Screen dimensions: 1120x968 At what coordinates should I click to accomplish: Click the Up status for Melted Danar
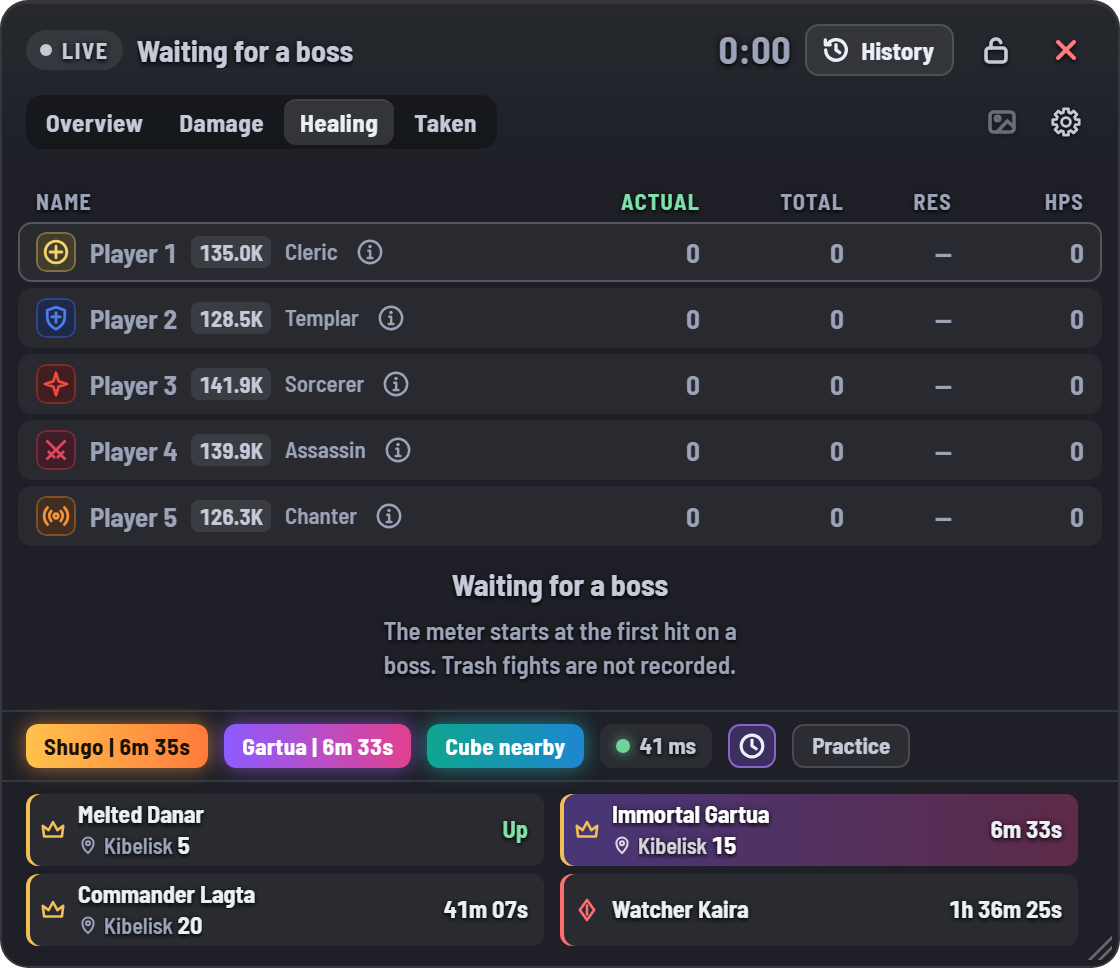(515, 830)
